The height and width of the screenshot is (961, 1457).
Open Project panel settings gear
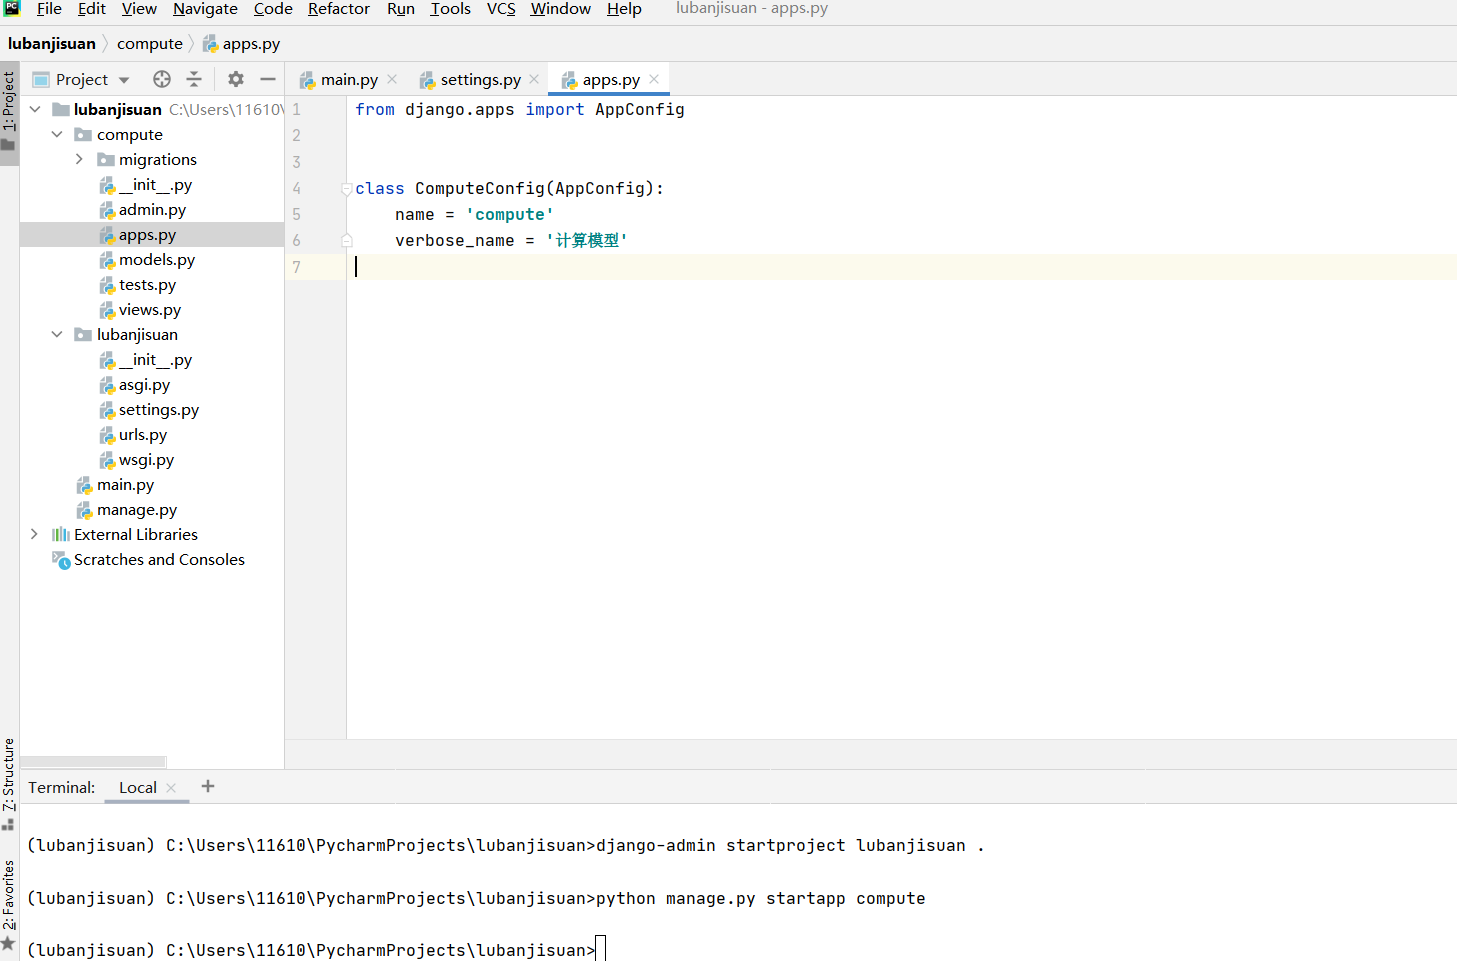[x=236, y=79]
